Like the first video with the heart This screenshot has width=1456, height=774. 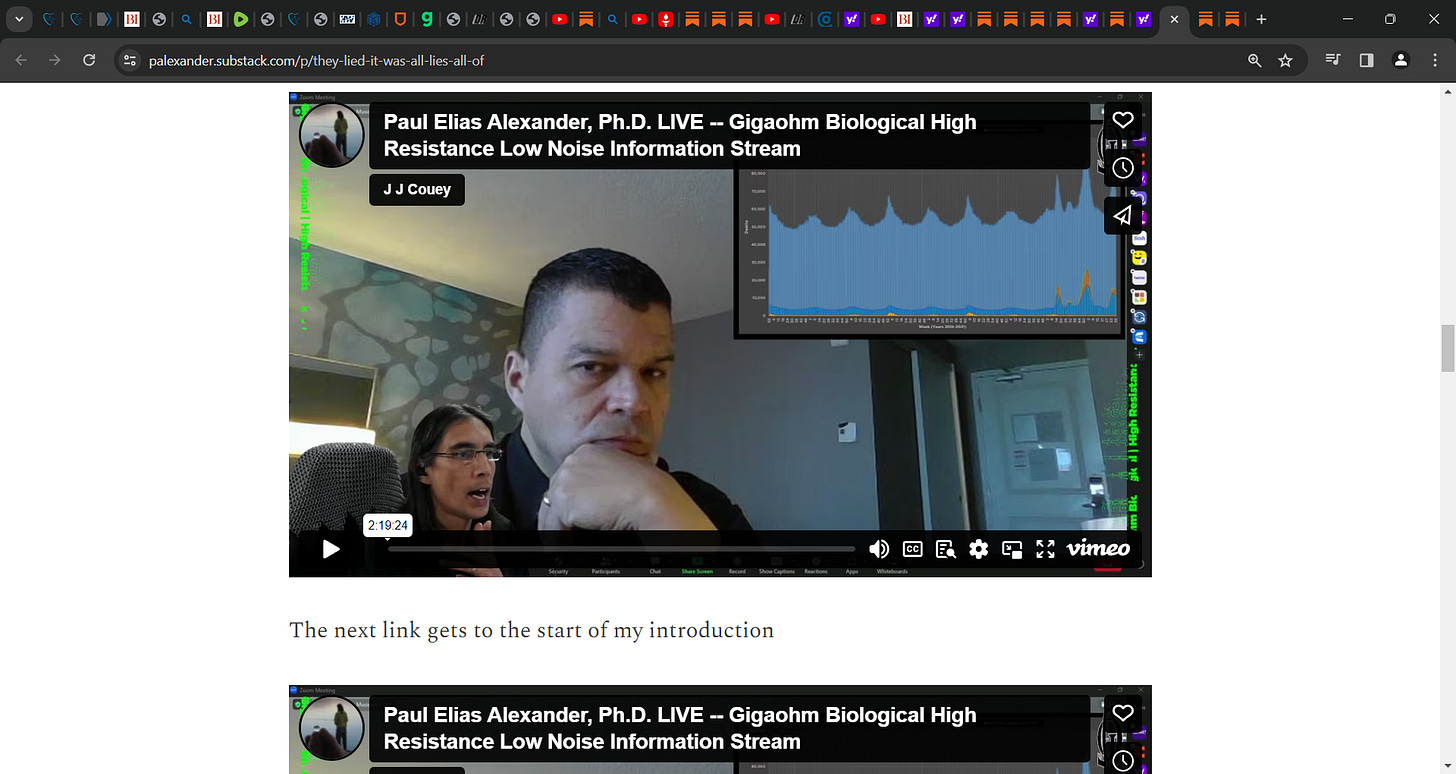pyautogui.click(x=1123, y=120)
